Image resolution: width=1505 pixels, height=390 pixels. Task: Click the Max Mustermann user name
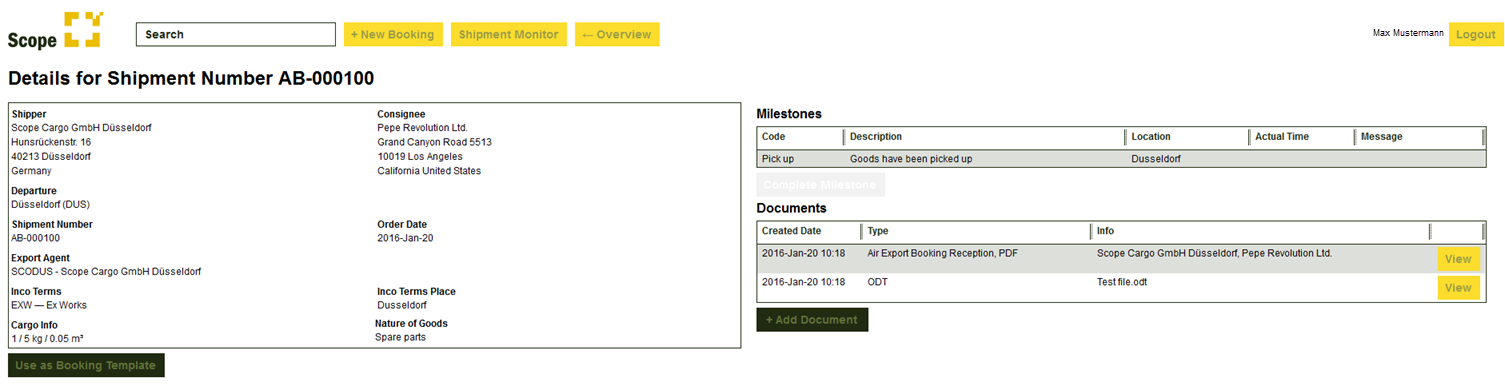pyautogui.click(x=1408, y=33)
